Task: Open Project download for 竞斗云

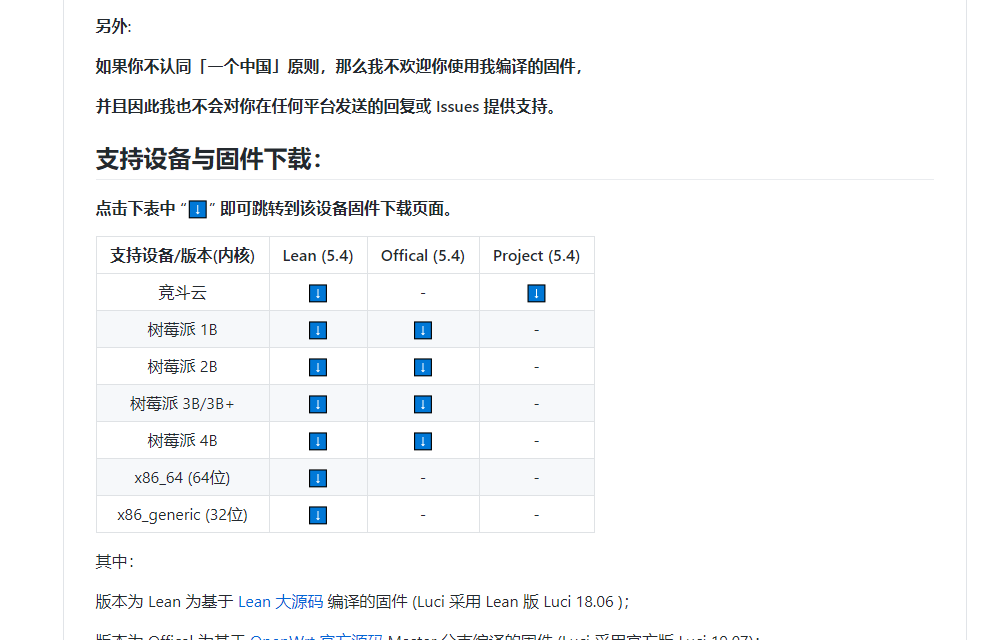Action: pyautogui.click(x=536, y=293)
